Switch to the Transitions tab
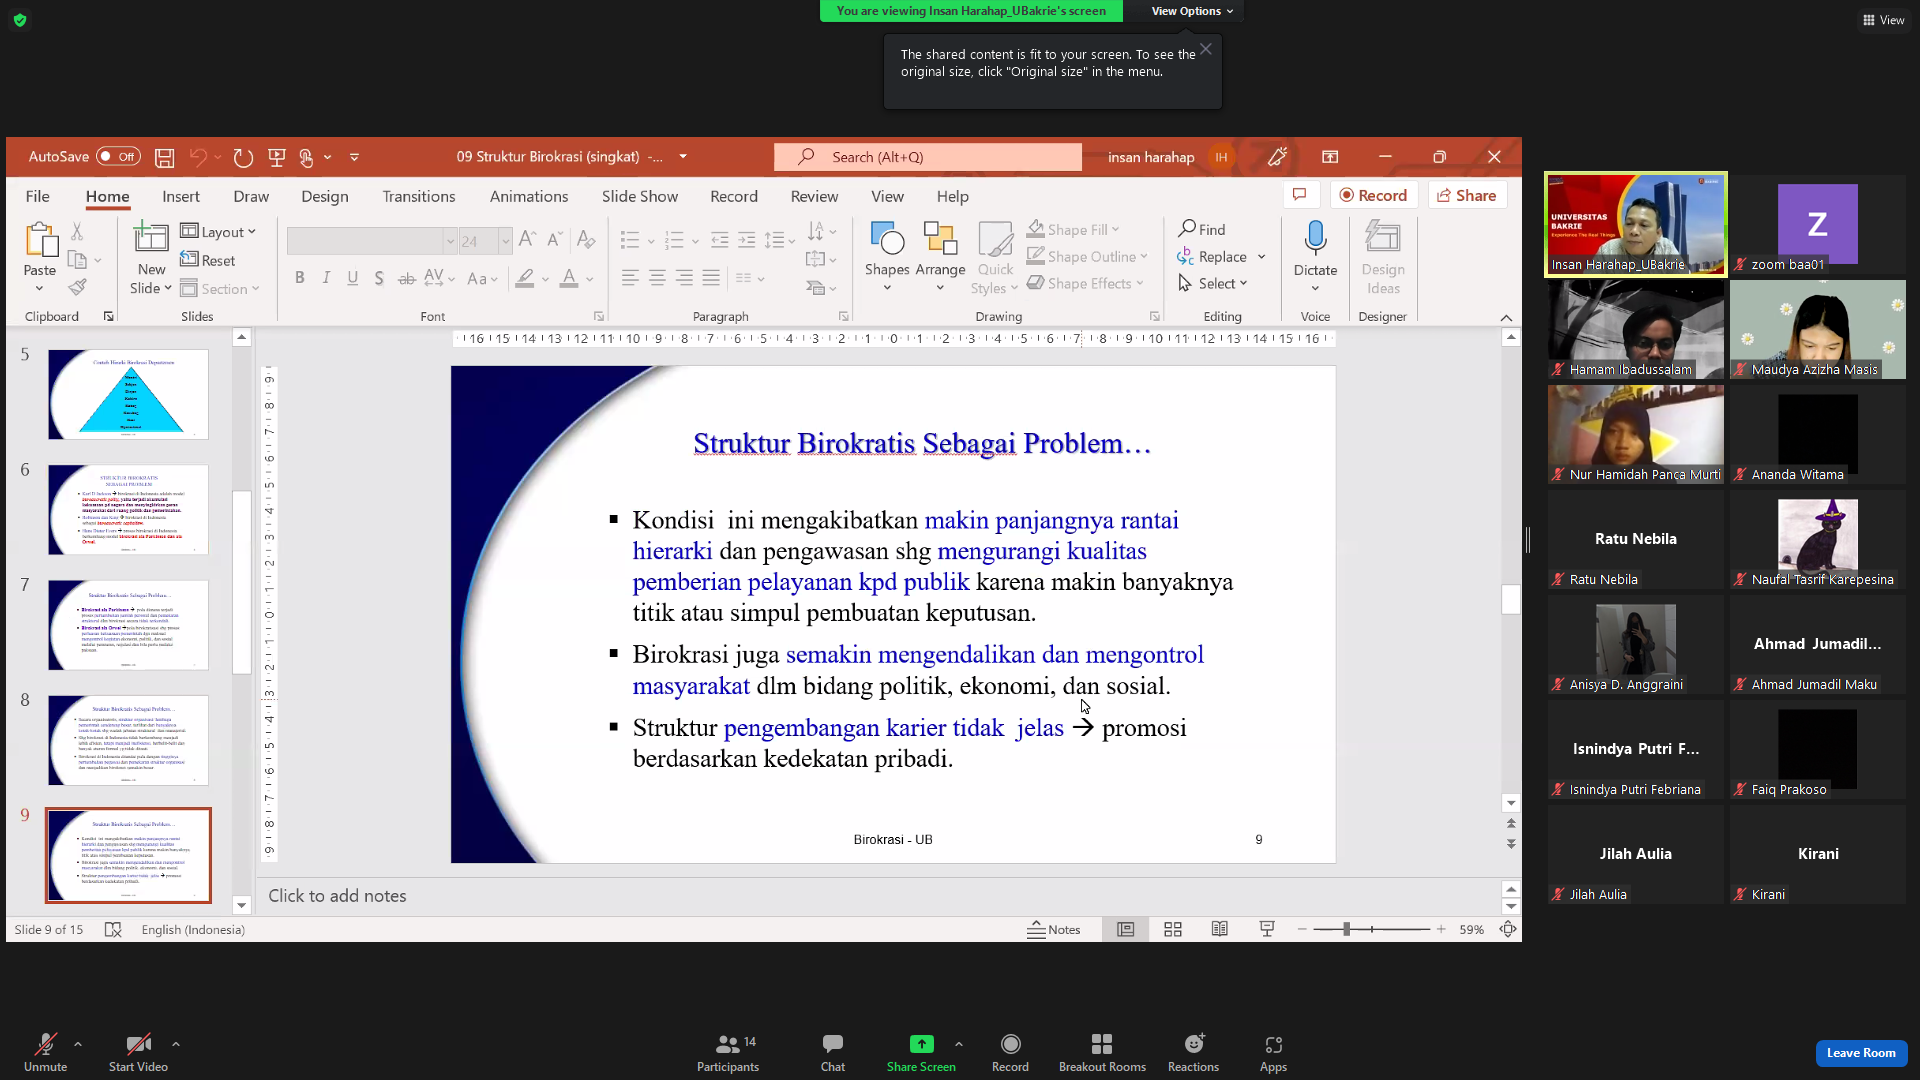The image size is (1920, 1080). pyautogui.click(x=419, y=196)
